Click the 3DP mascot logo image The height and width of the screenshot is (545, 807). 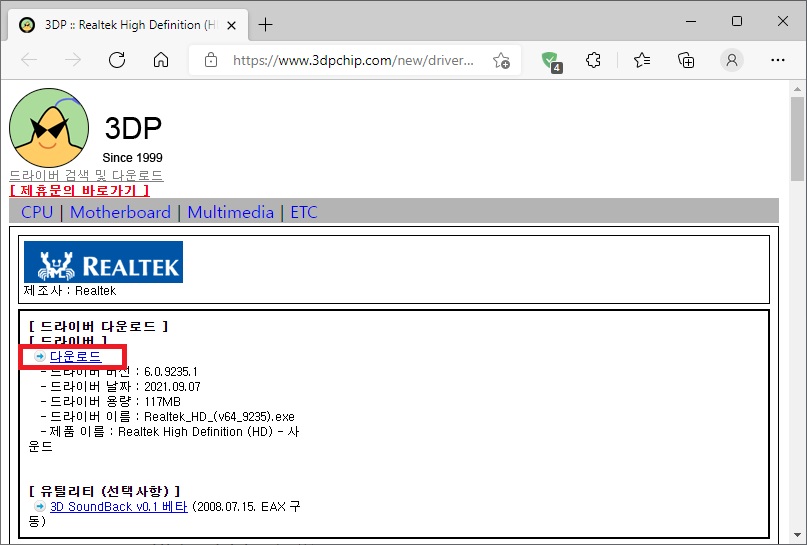(49, 128)
